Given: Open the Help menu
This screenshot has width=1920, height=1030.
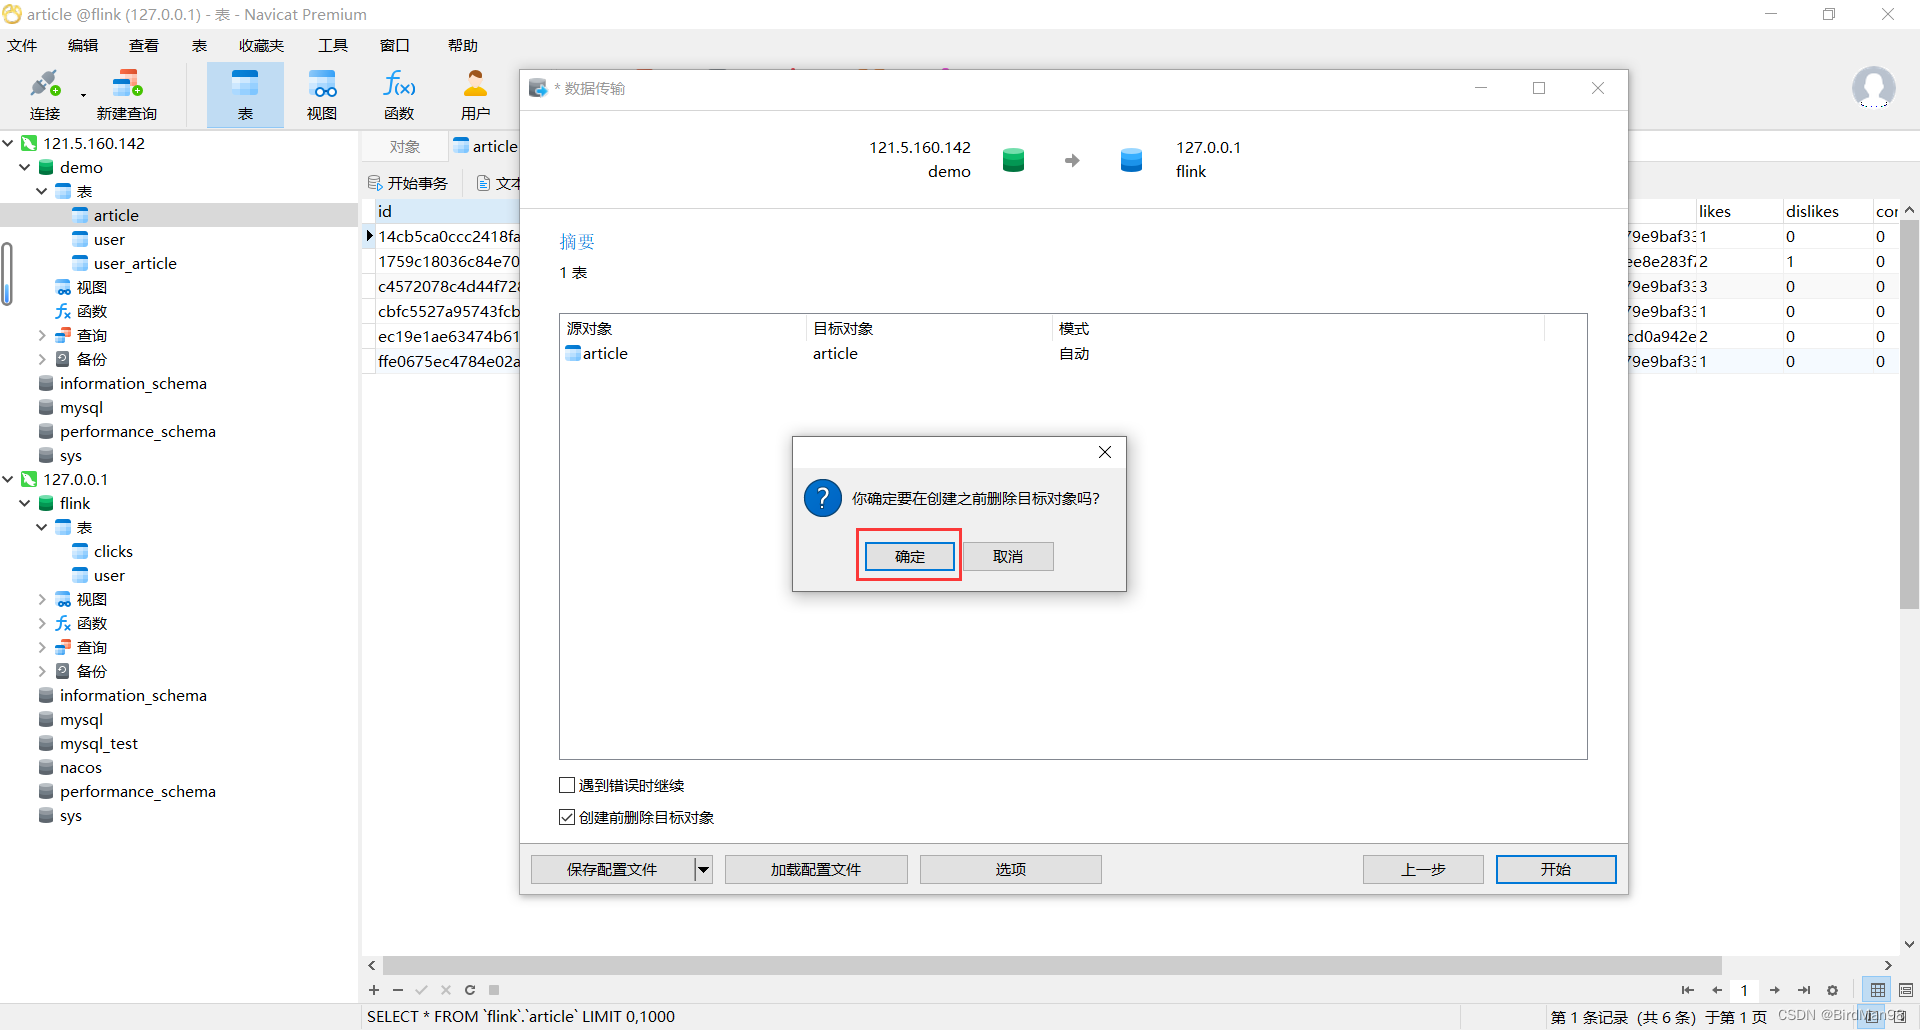Looking at the screenshot, I should (463, 45).
